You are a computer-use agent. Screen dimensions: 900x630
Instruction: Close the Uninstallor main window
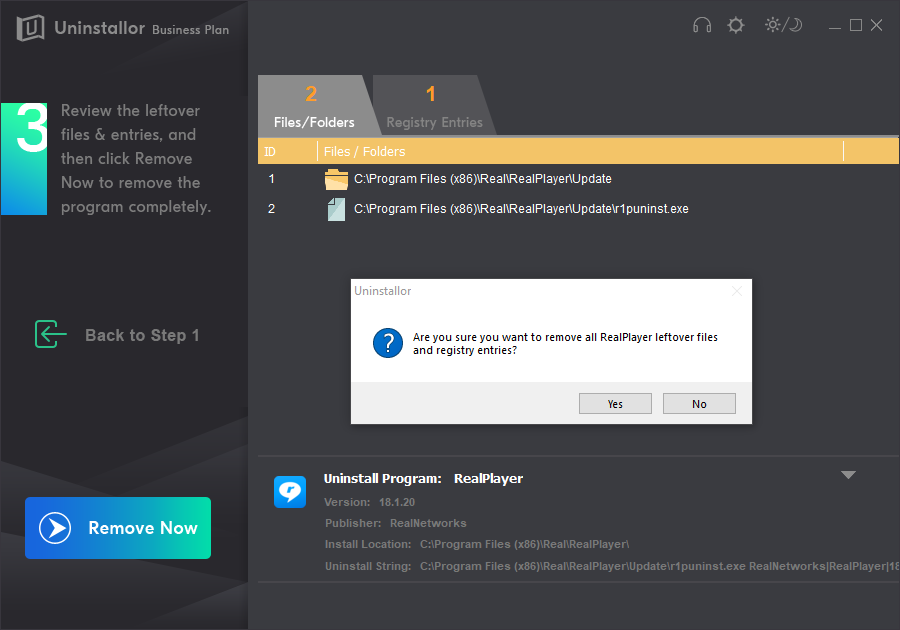point(876,25)
